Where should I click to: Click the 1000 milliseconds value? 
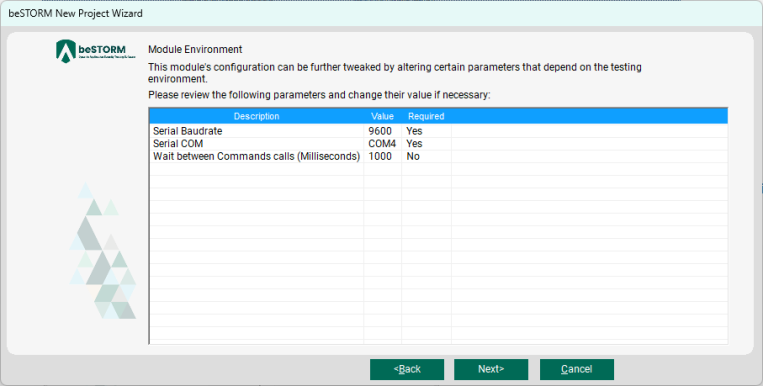tap(380, 156)
